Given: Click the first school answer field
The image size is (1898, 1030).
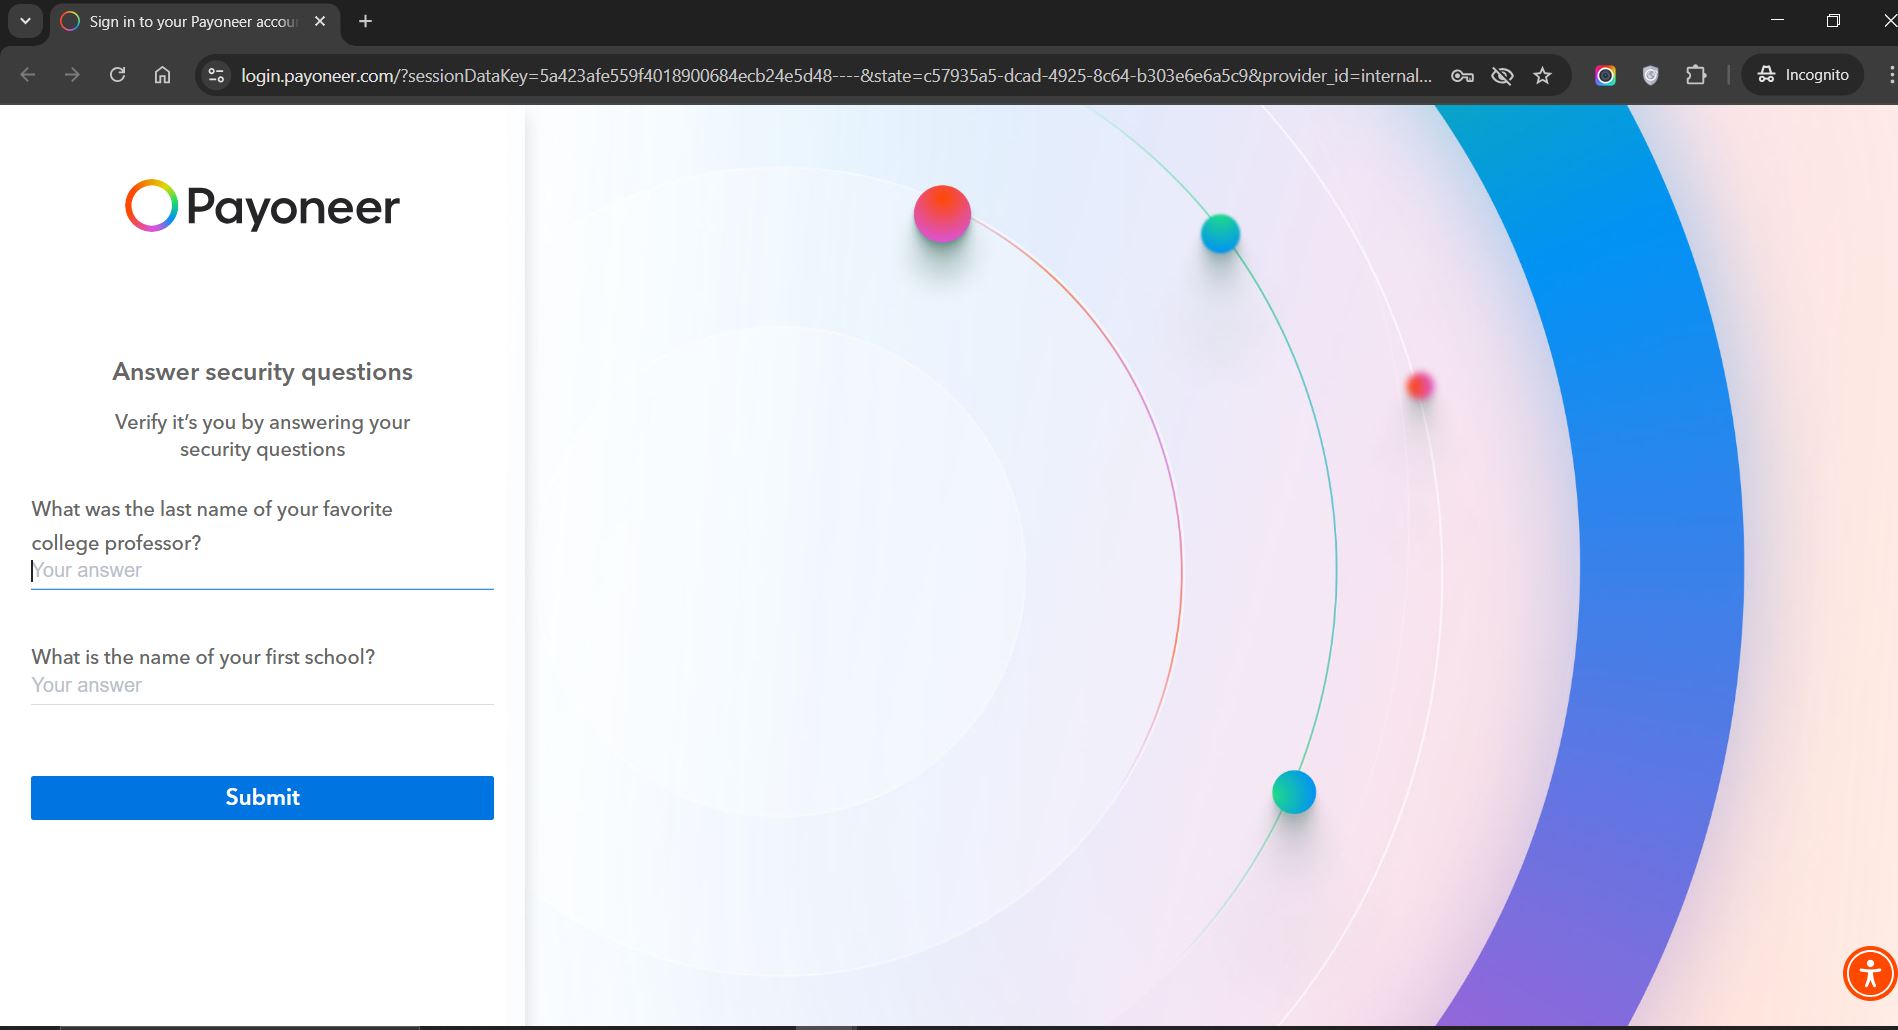Looking at the screenshot, I should point(262,686).
